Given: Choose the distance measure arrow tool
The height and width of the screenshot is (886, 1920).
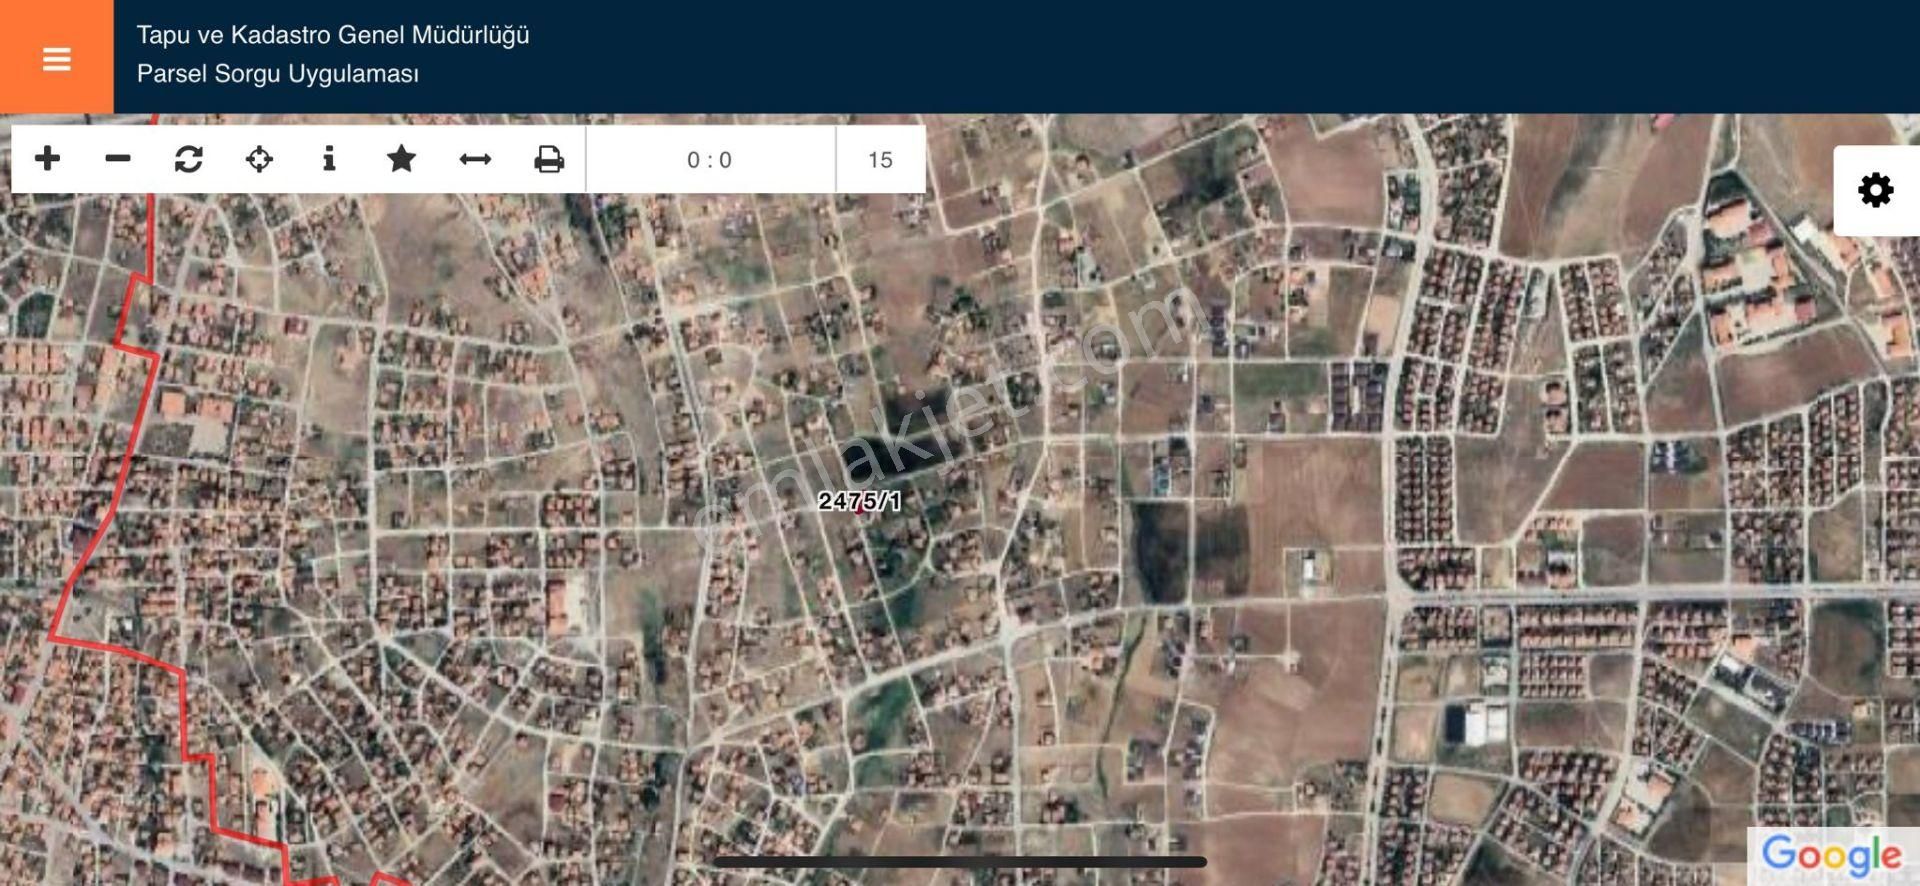Looking at the screenshot, I should pos(475,159).
